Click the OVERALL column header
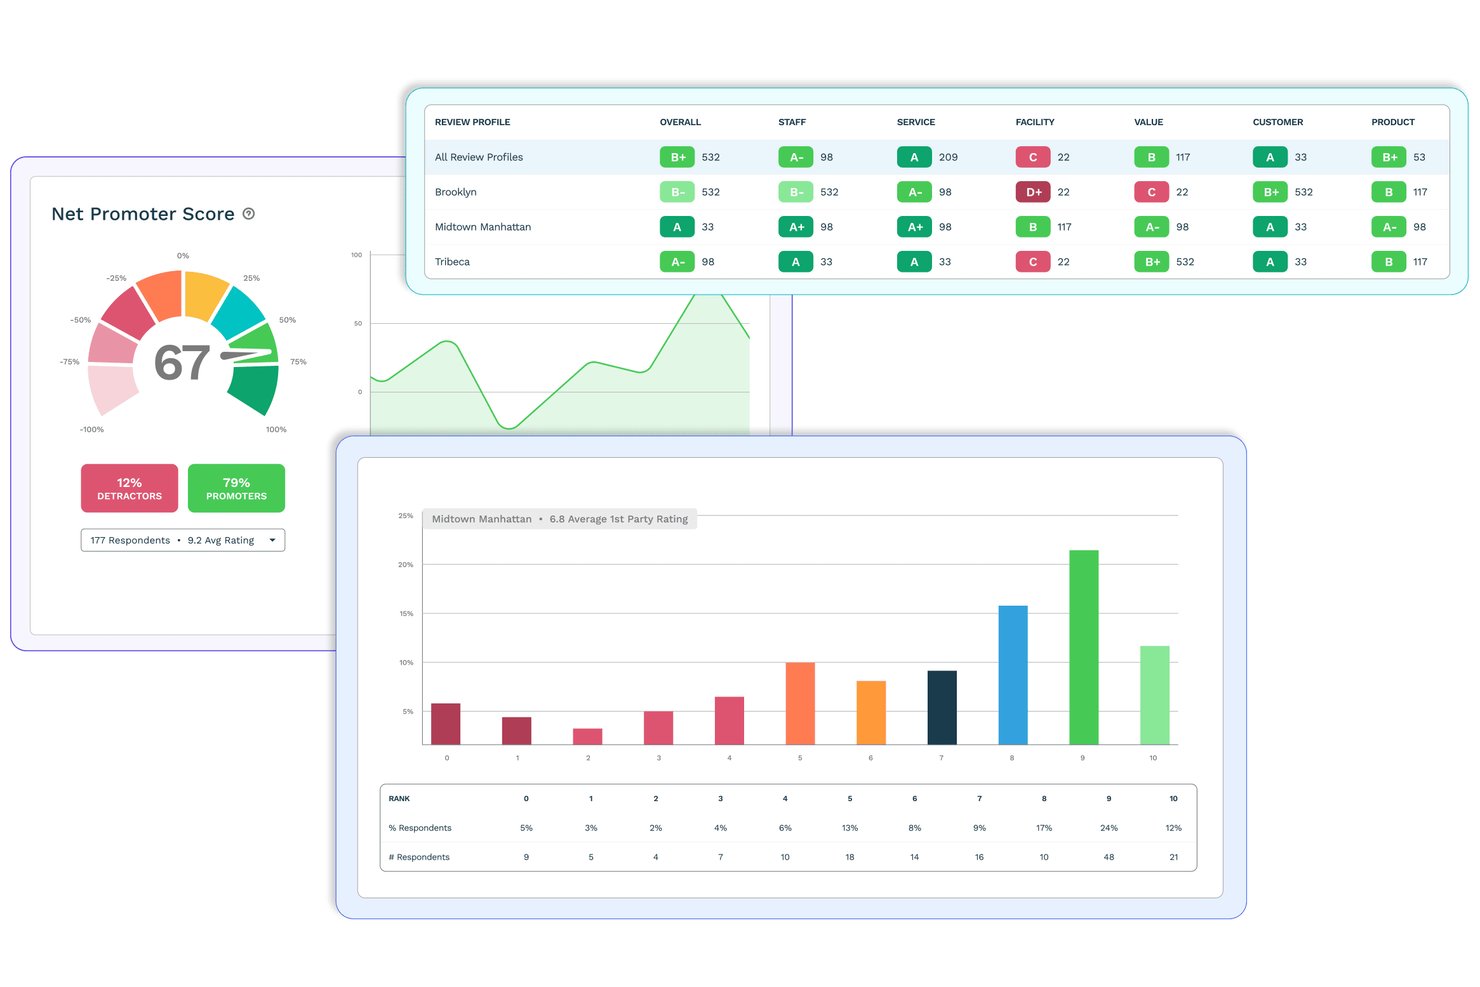1480x987 pixels. (x=680, y=122)
